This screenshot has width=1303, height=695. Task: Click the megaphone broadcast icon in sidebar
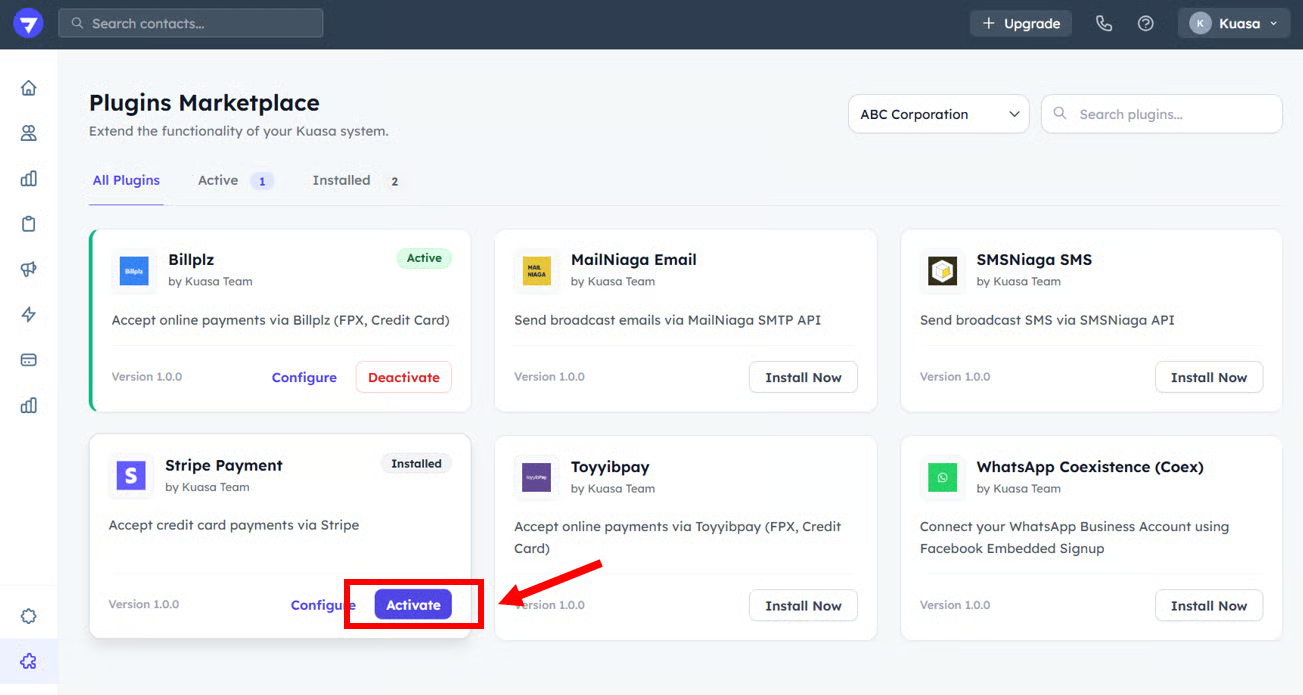(28, 269)
